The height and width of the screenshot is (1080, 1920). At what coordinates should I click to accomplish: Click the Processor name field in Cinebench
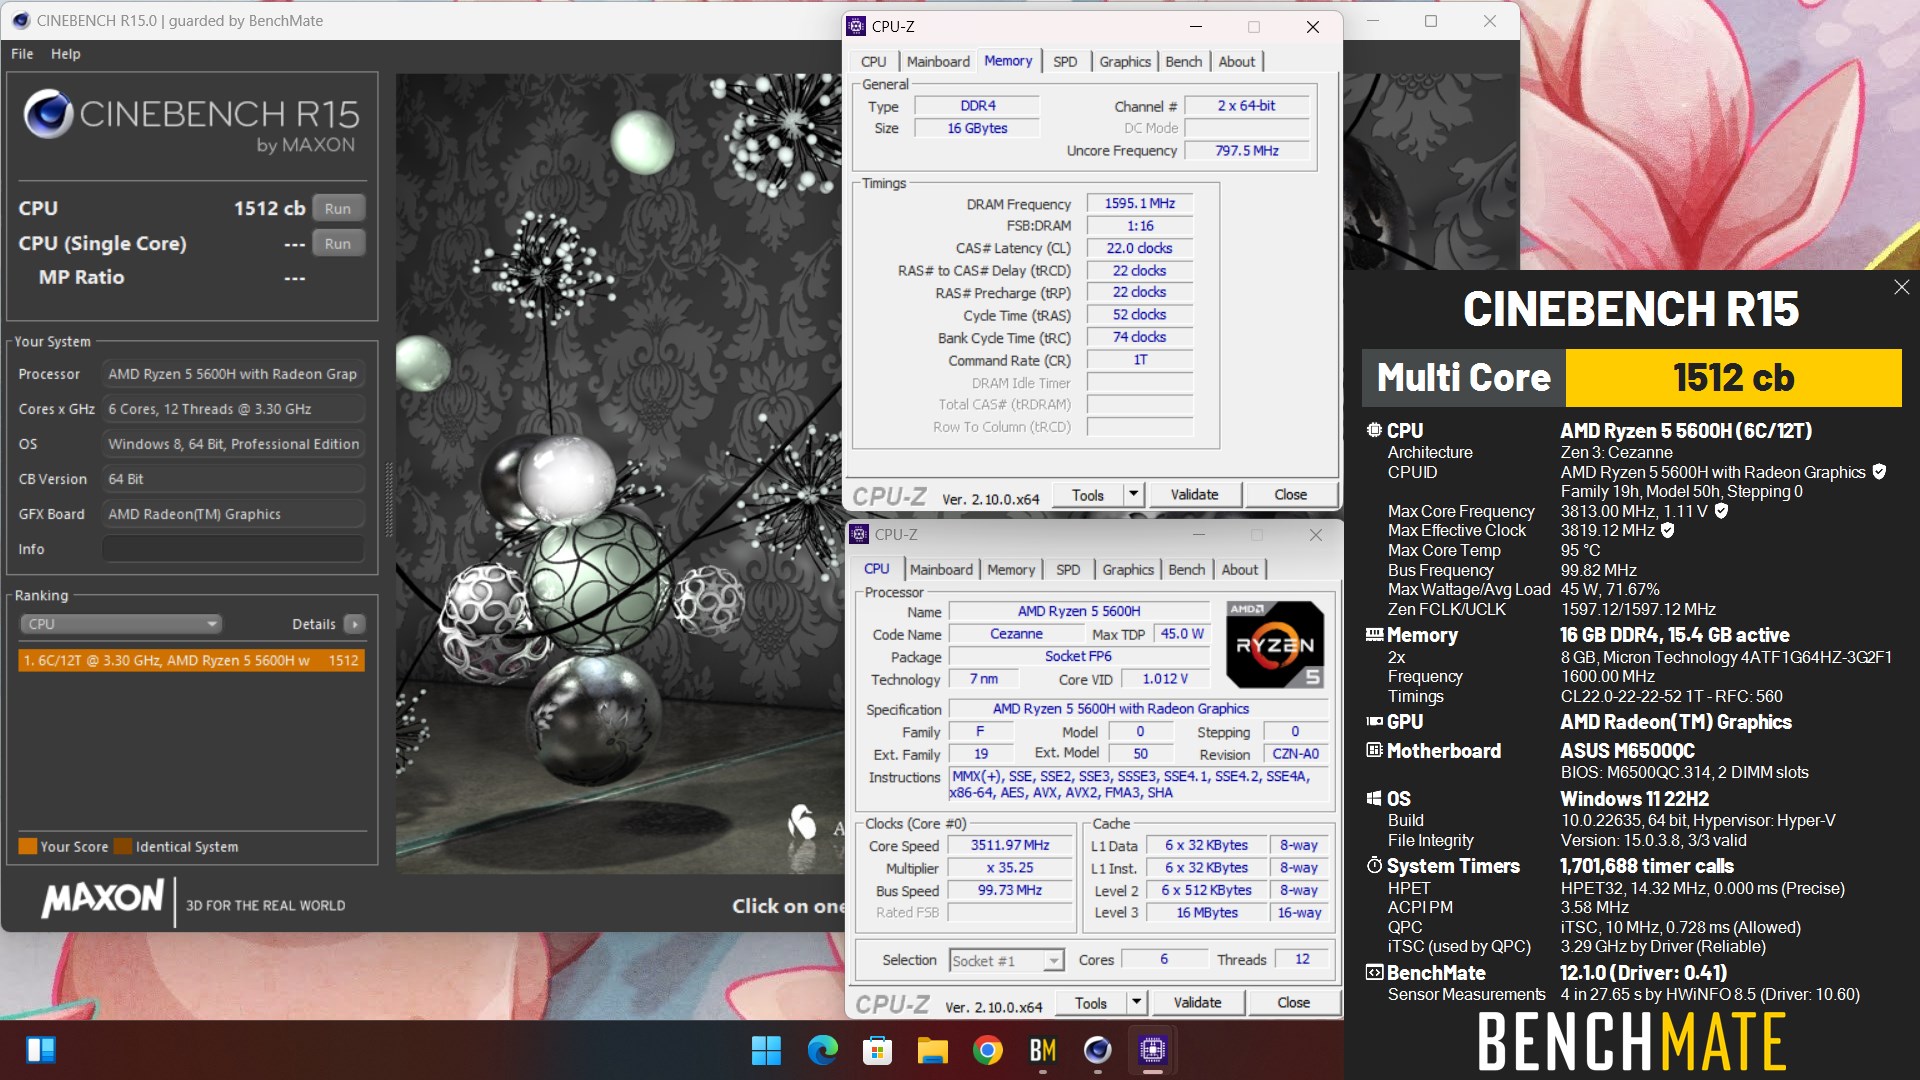tap(233, 374)
